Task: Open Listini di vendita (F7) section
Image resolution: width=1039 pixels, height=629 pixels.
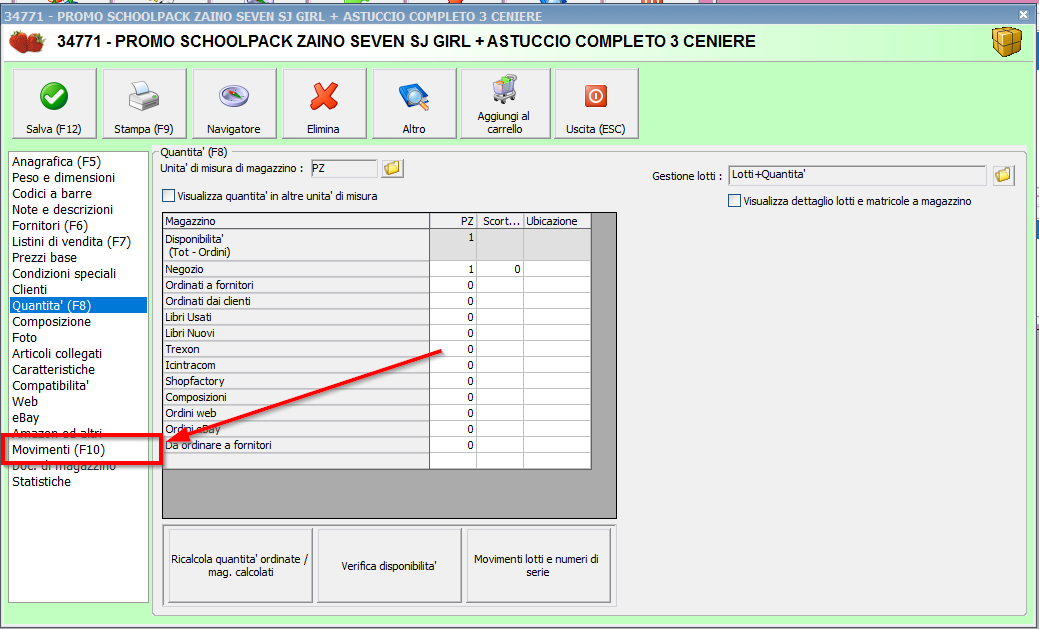Action: pyautogui.click(x=72, y=241)
